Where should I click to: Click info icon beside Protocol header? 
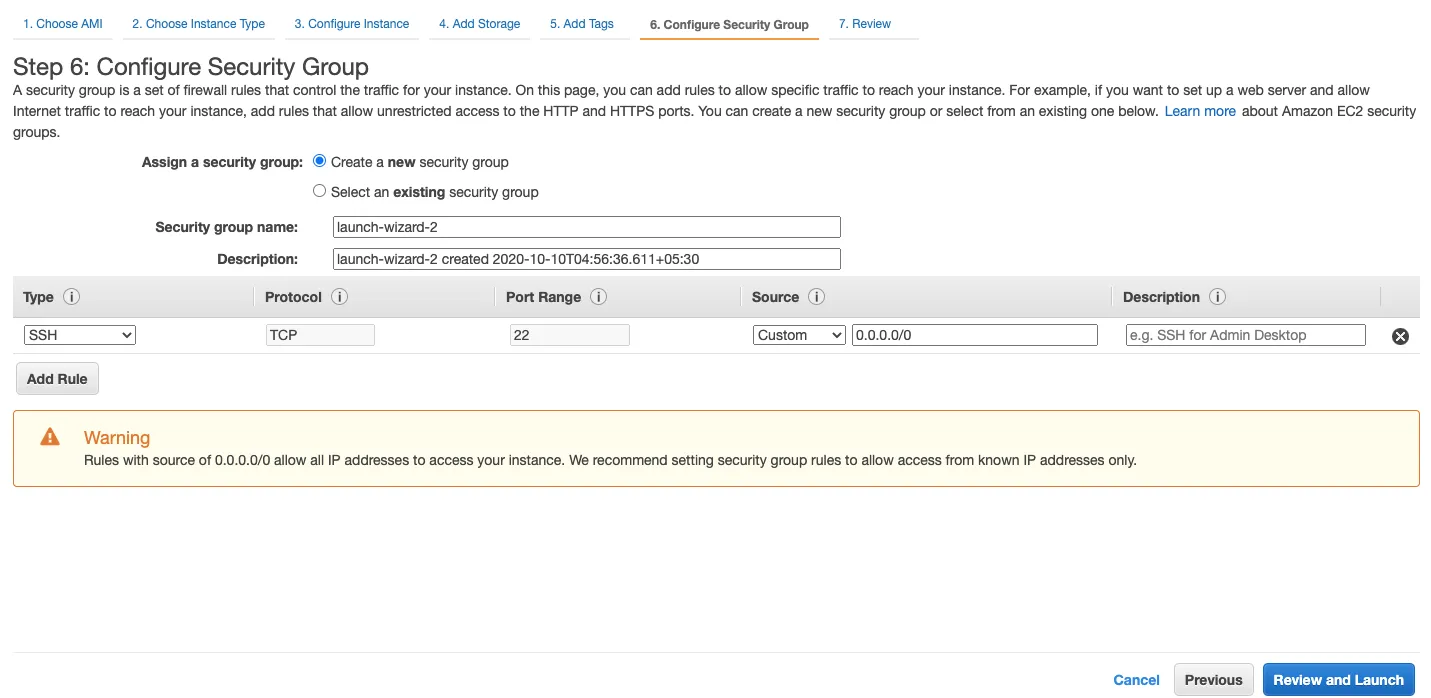[x=339, y=297]
